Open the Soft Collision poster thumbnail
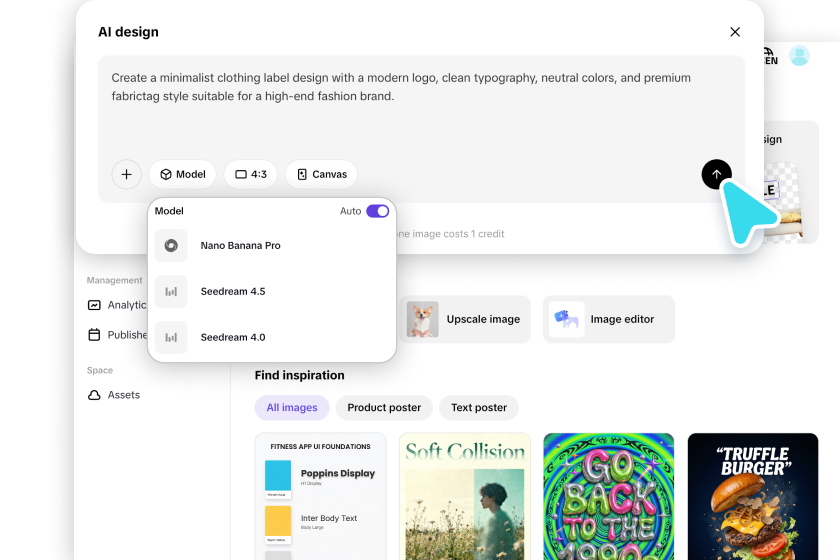This screenshot has width=840, height=560. (x=465, y=496)
